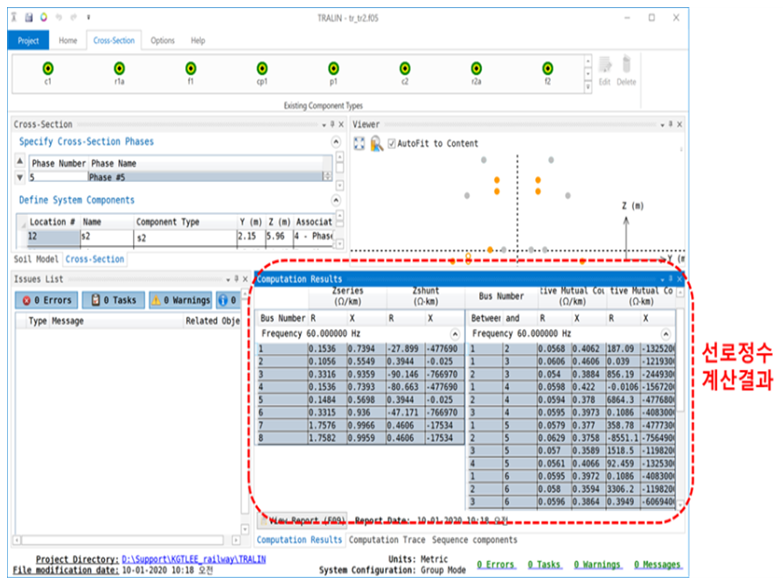Pin the Viewer panel
Screen dimensions: 783x585
pos(671,124)
